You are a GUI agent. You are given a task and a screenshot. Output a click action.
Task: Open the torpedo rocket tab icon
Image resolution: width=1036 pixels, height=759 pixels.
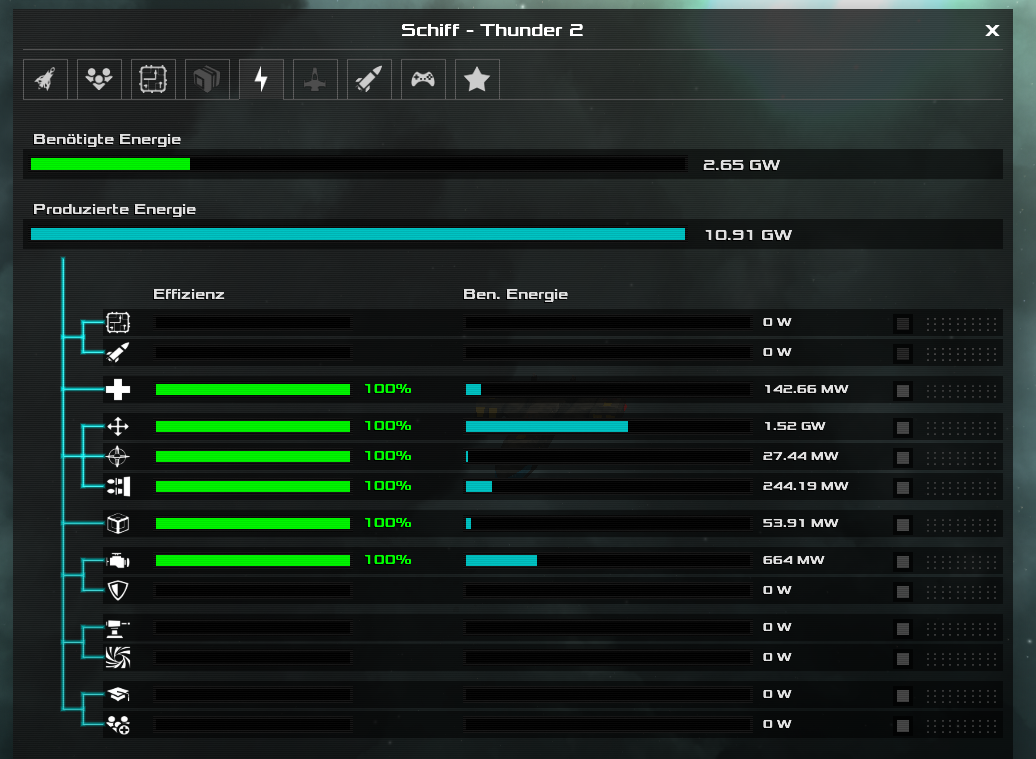point(369,79)
